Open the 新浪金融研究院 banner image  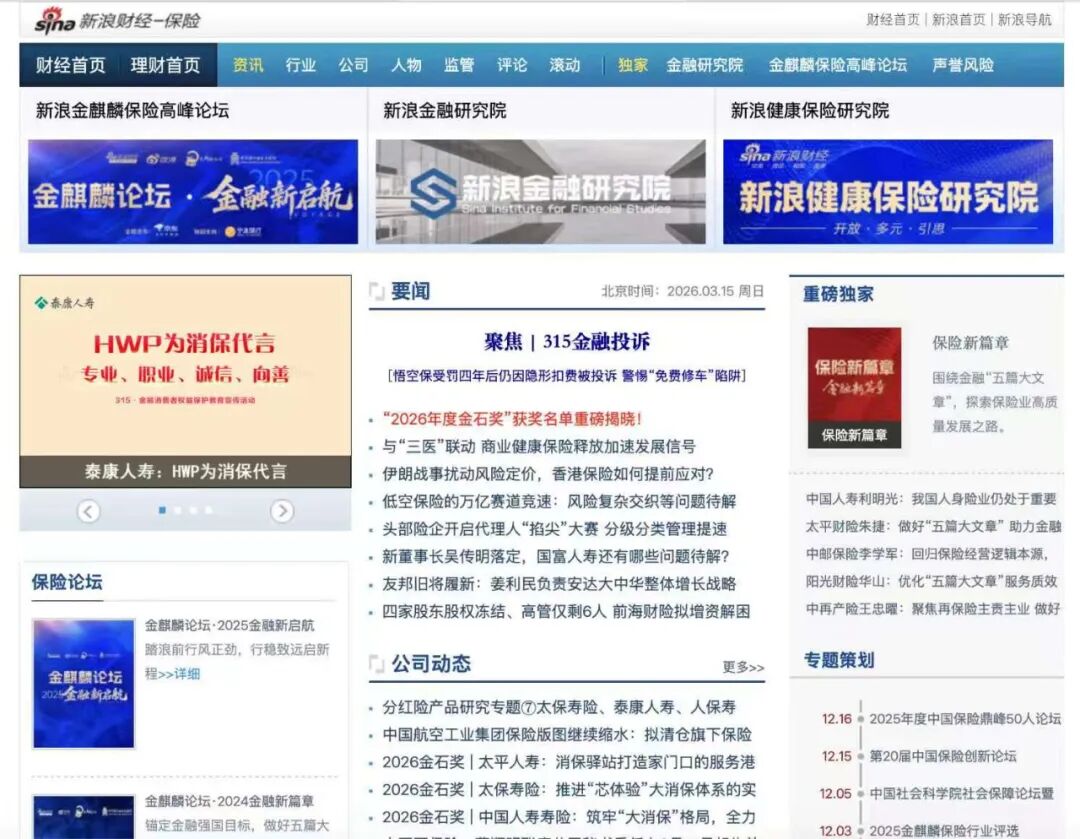pyautogui.click(x=540, y=192)
